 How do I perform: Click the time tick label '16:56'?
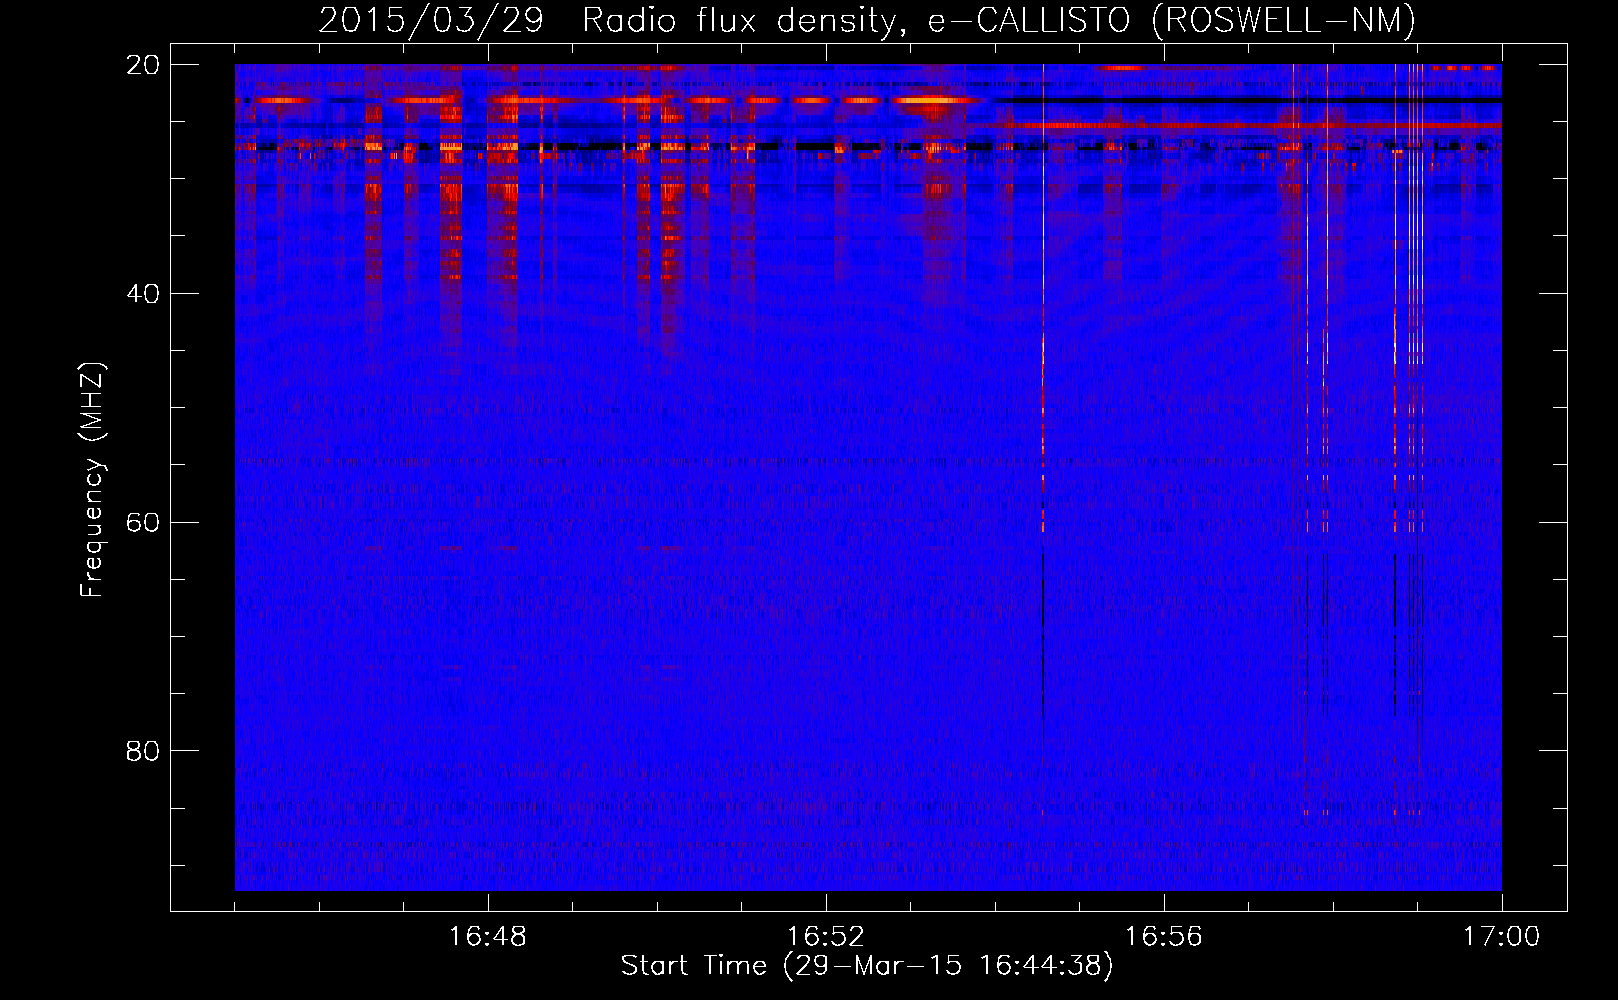[x=1164, y=936]
